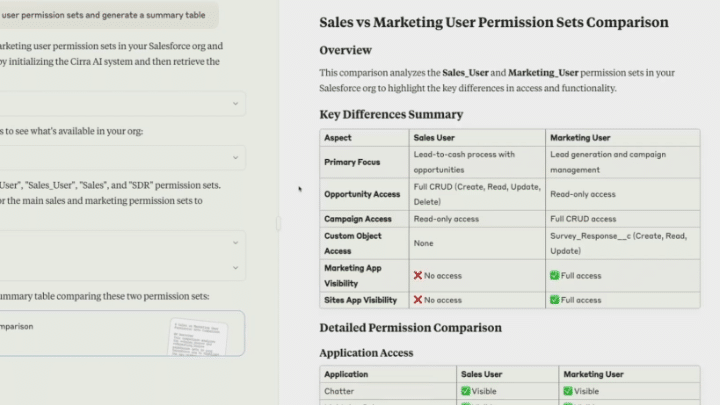Viewport: 720px width, 405px height.
Task: Click the panel resize handle between chat and artifact
Action: click(x=279, y=224)
